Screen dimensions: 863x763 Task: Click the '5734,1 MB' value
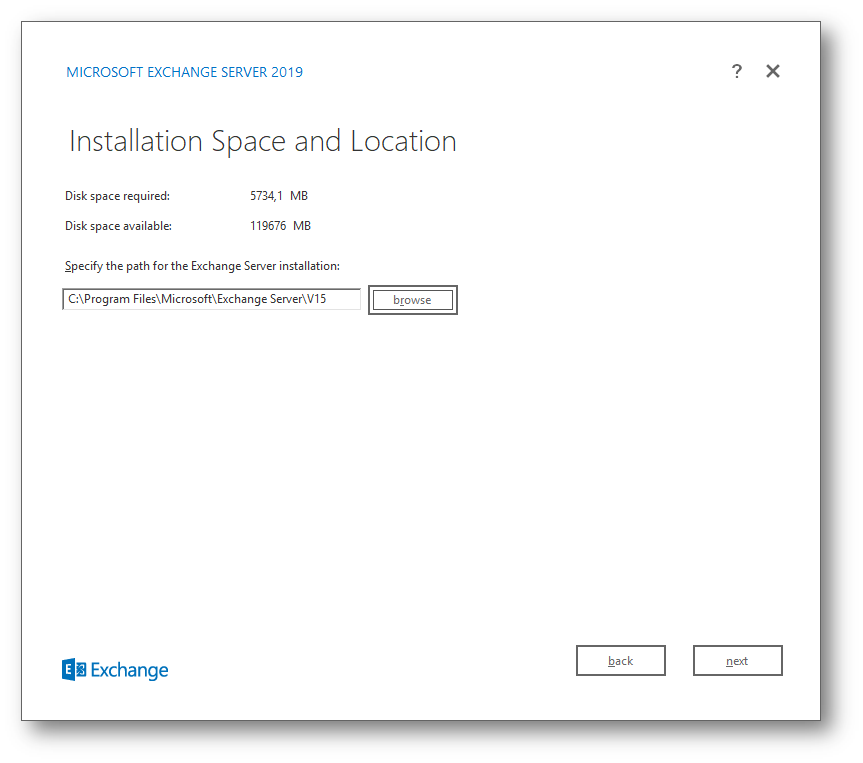click(279, 196)
